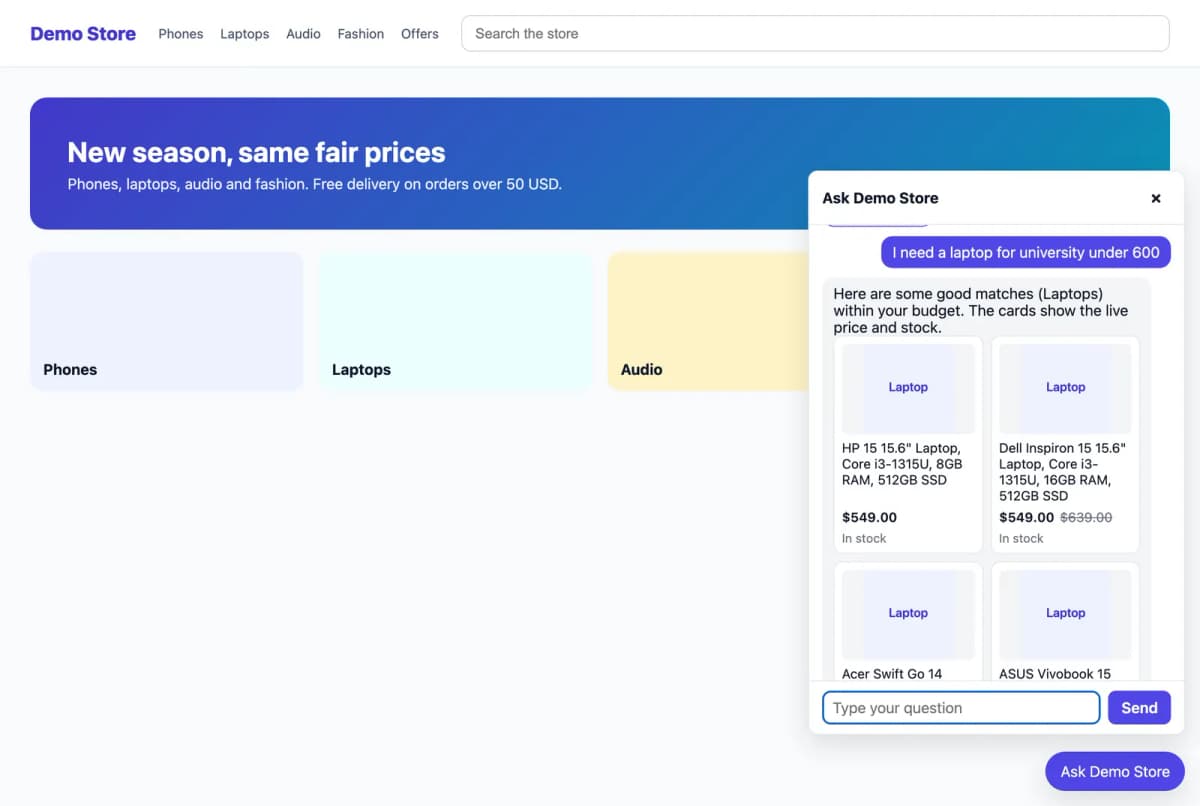Close the Ask Demo Store chat panel
Image resolution: width=1200 pixels, height=806 pixels.
pos(1156,198)
